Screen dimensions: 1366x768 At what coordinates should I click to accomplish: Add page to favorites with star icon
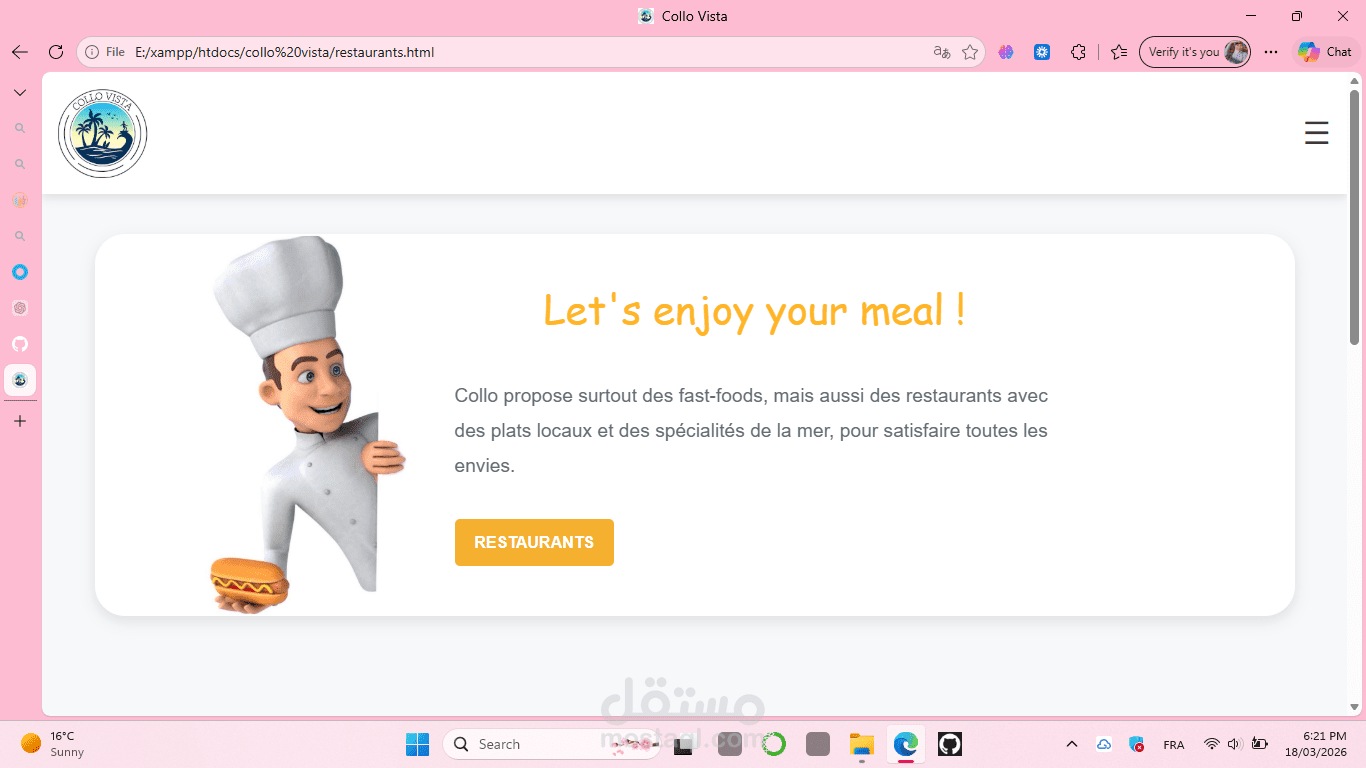point(970,52)
